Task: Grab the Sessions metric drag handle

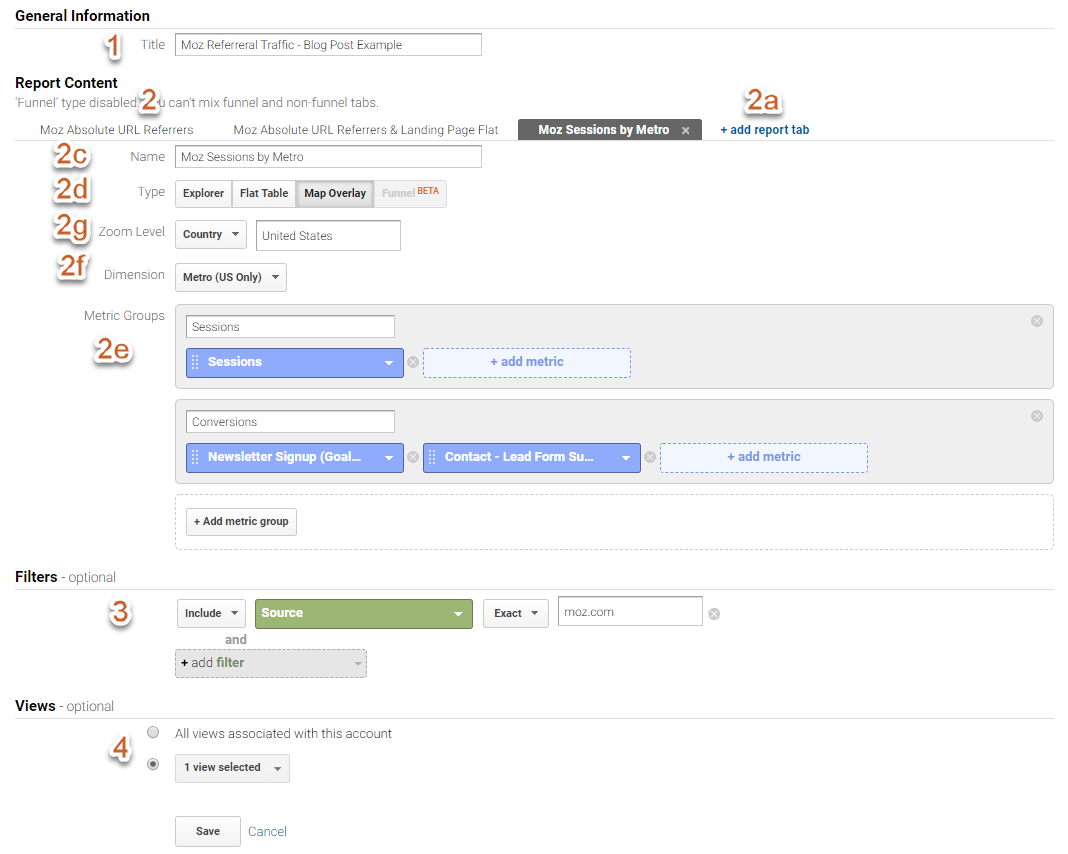Action: tap(196, 362)
